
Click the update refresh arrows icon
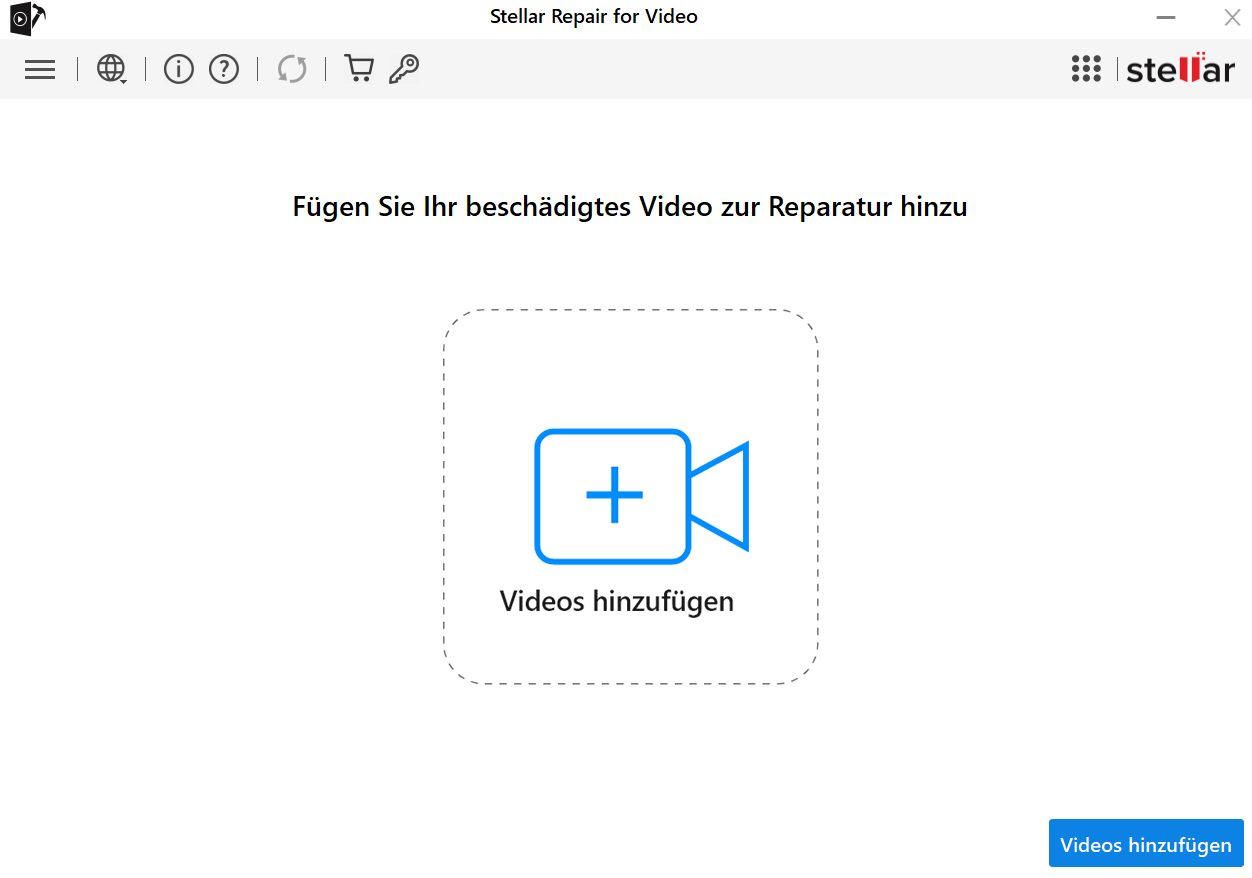[292, 69]
